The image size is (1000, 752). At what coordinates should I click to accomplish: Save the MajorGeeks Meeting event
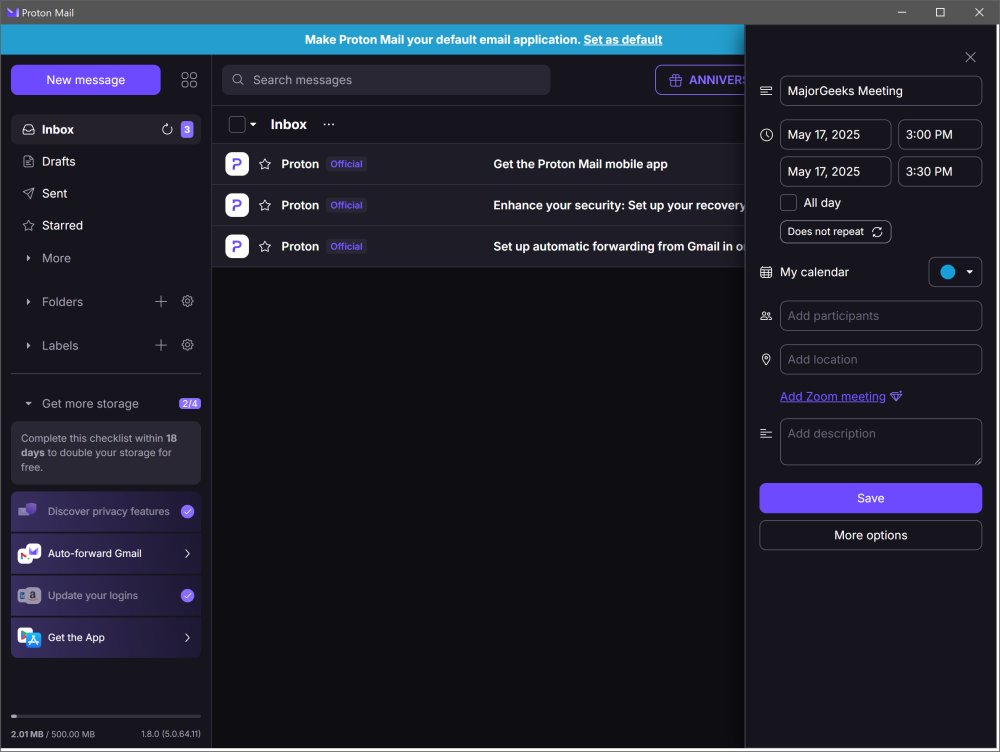click(870, 498)
